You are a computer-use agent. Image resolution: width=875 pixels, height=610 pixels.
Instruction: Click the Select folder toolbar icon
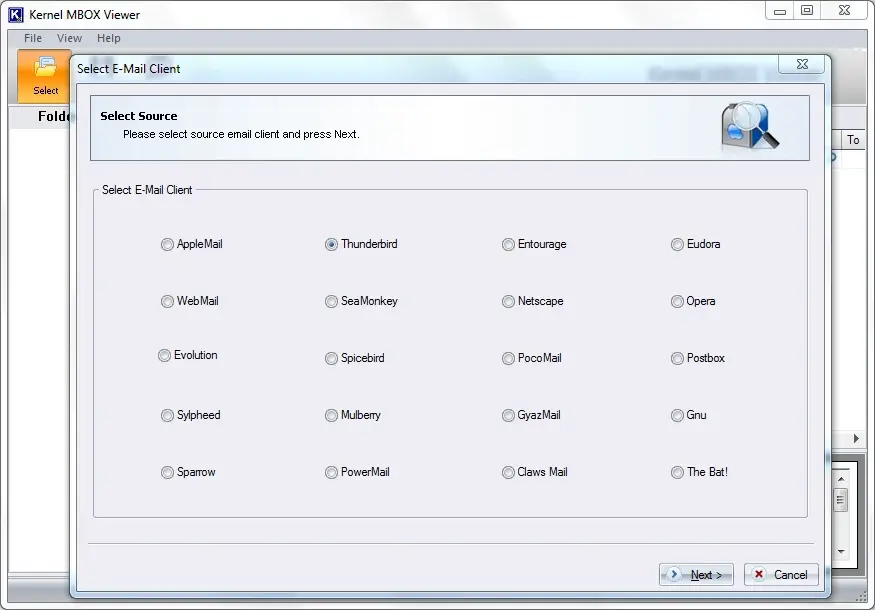click(45, 76)
